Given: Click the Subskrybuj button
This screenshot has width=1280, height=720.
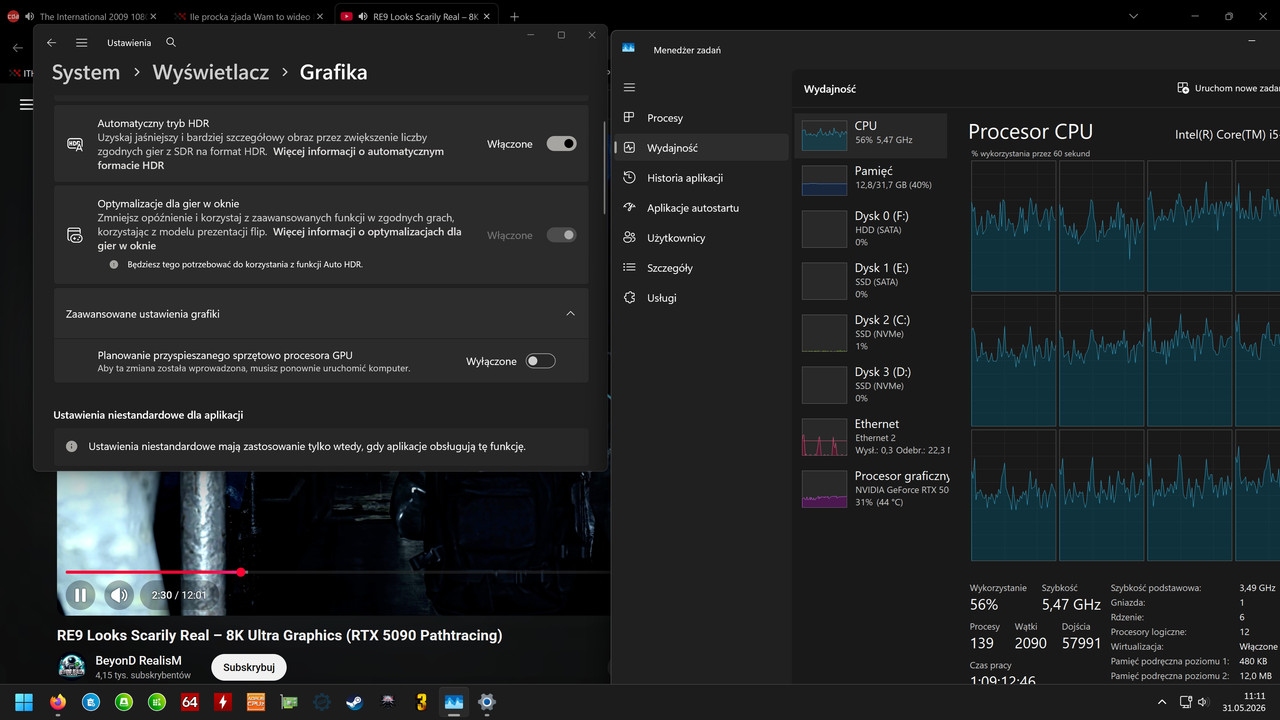Looking at the screenshot, I should point(249,667).
